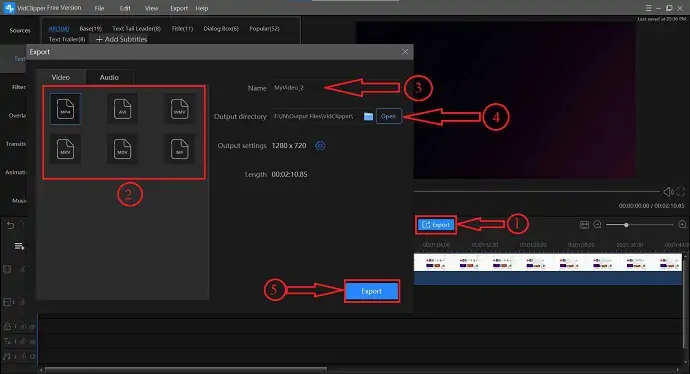Select the Popular(52) category

coord(264,29)
